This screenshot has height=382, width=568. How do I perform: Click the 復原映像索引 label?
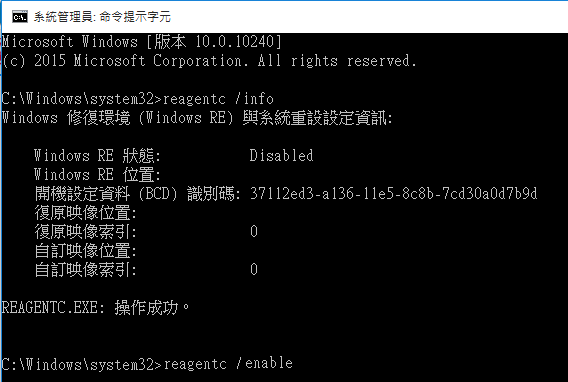coord(85,232)
